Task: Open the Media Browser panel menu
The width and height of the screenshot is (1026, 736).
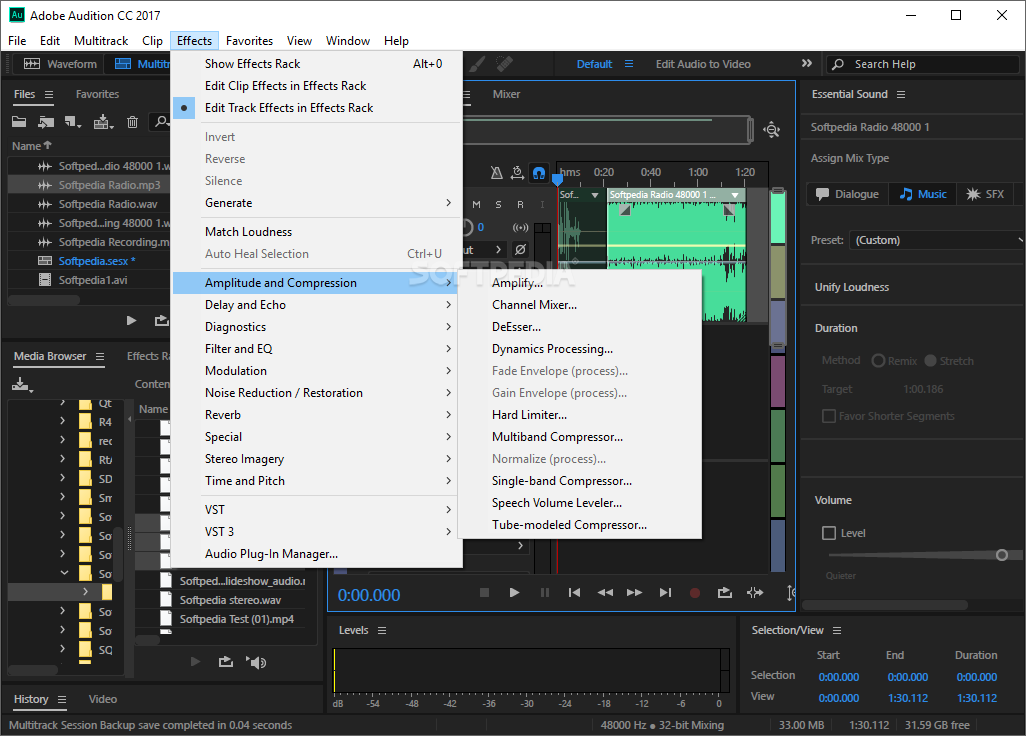Action: coord(100,357)
